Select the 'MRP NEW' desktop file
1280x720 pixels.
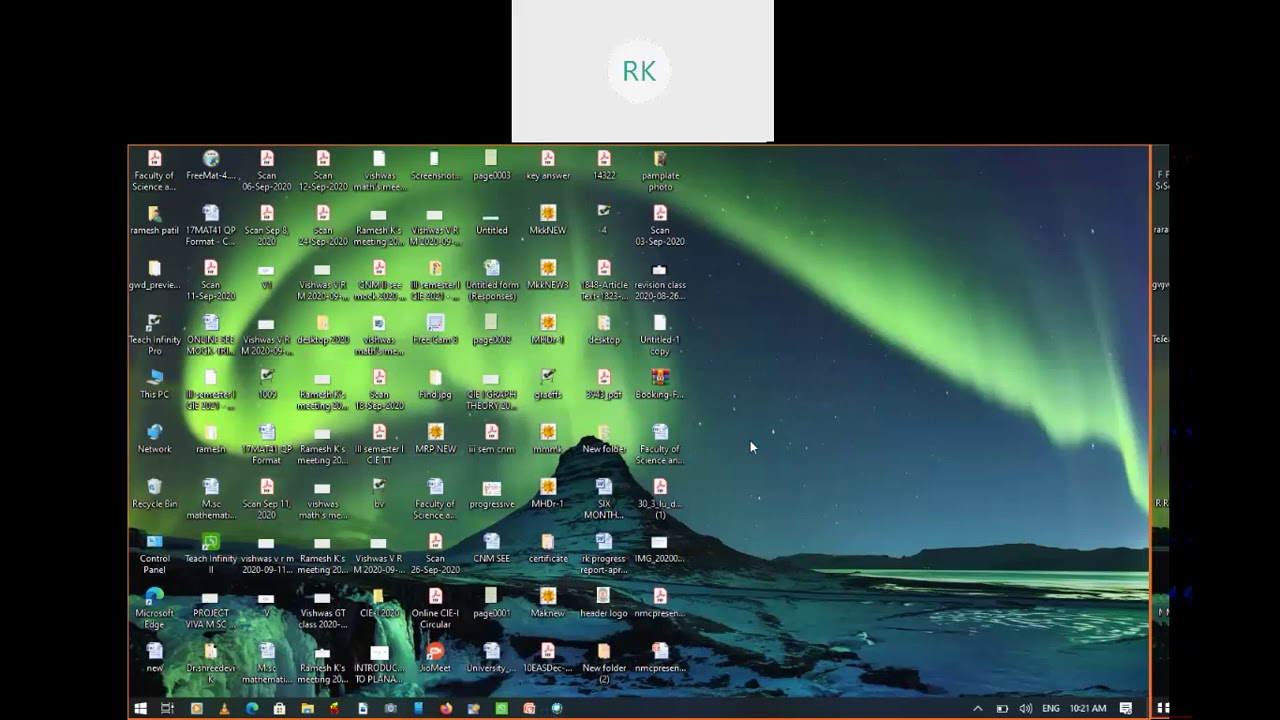[435, 439]
